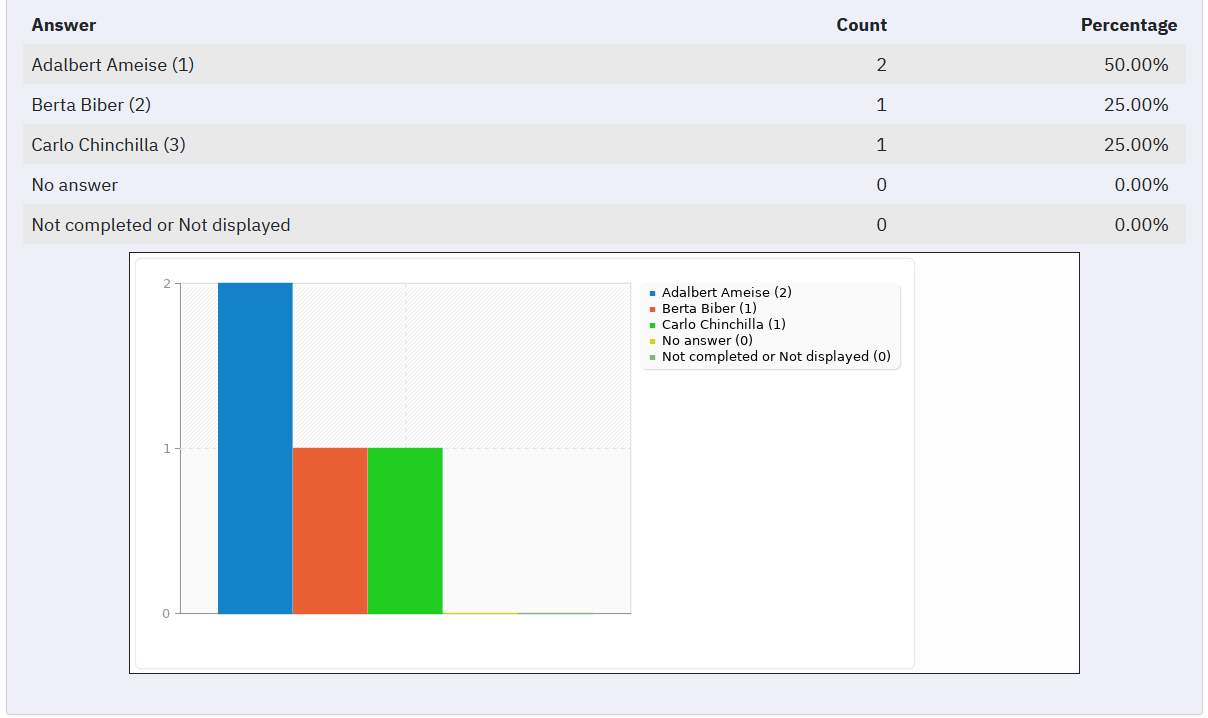Click the 0.00% cell in No answer row
1208x718 pixels.
click(1141, 185)
